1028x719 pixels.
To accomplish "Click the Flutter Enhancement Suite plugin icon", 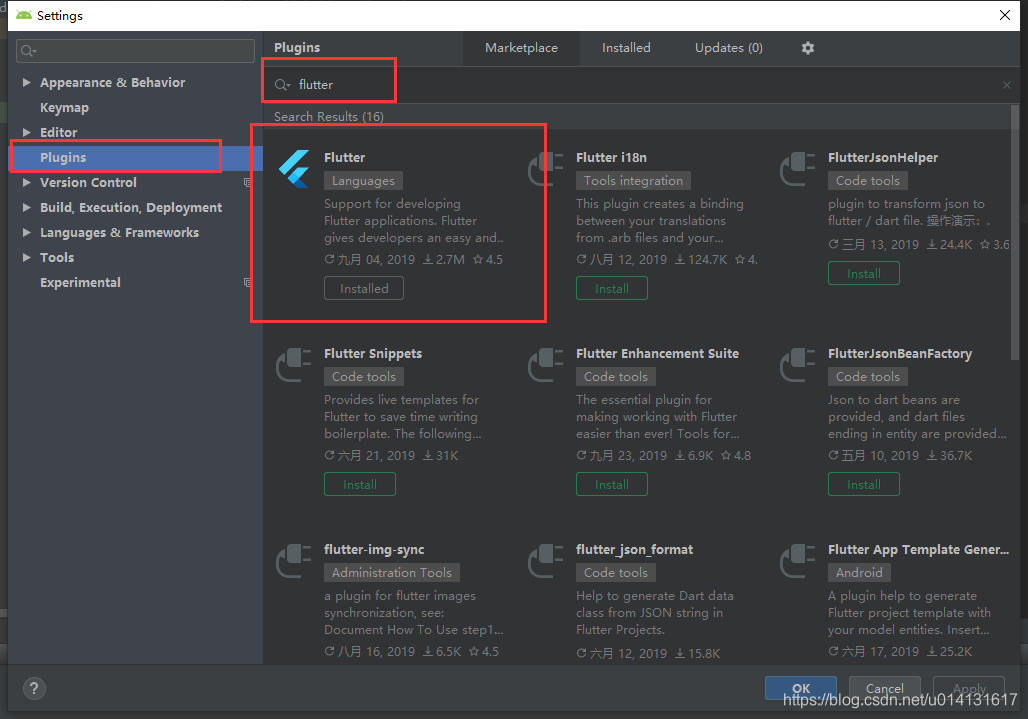I will [546, 364].
